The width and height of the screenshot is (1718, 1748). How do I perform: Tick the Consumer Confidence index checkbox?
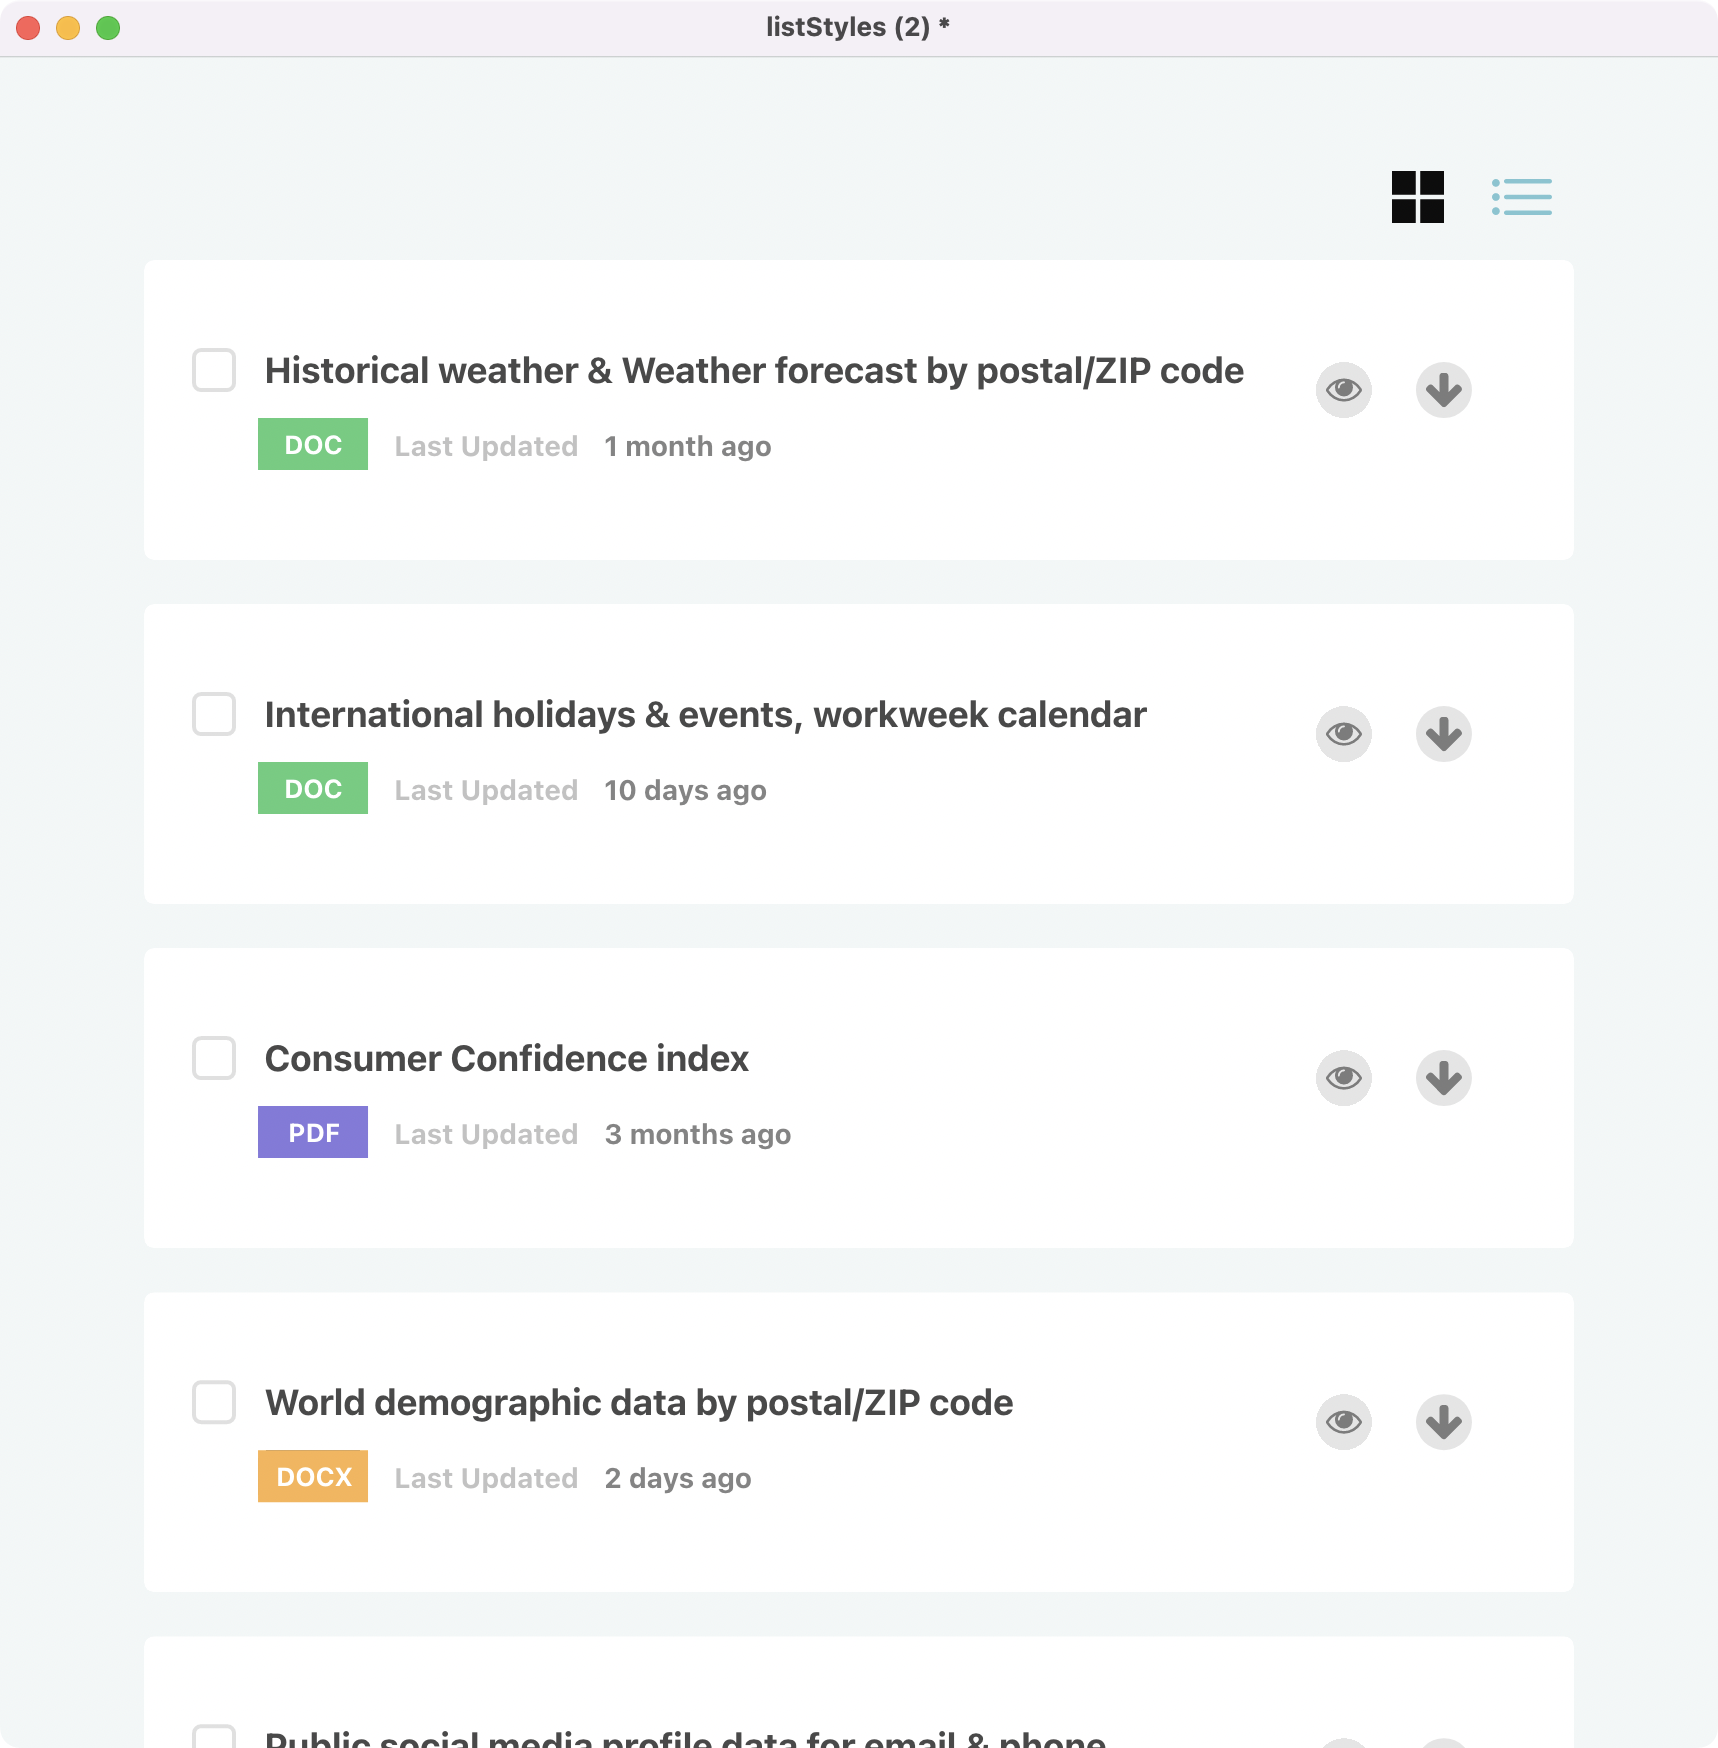click(214, 1058)
